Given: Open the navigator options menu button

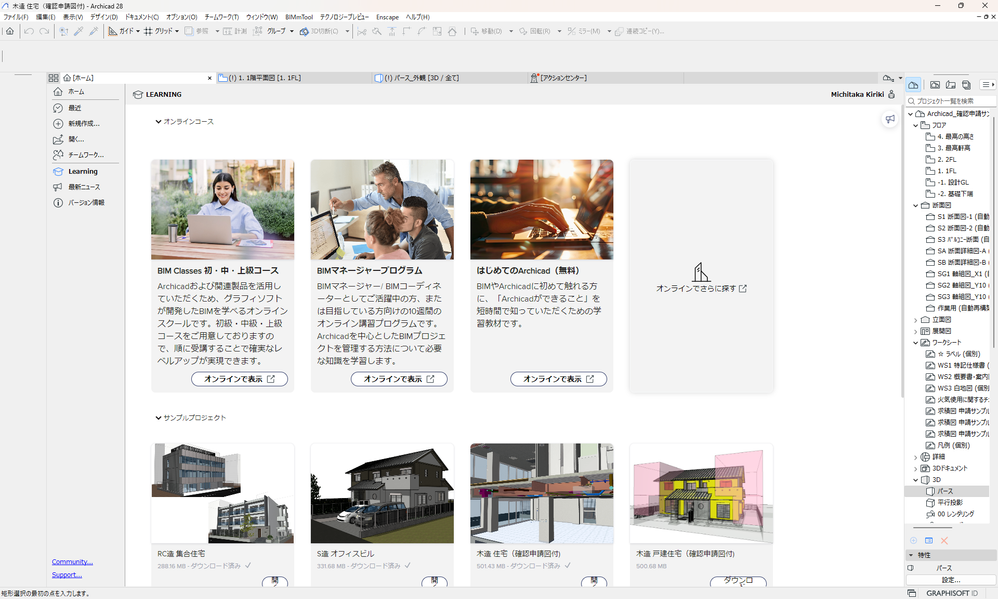Looking at the screenshot, I should 987,85.
